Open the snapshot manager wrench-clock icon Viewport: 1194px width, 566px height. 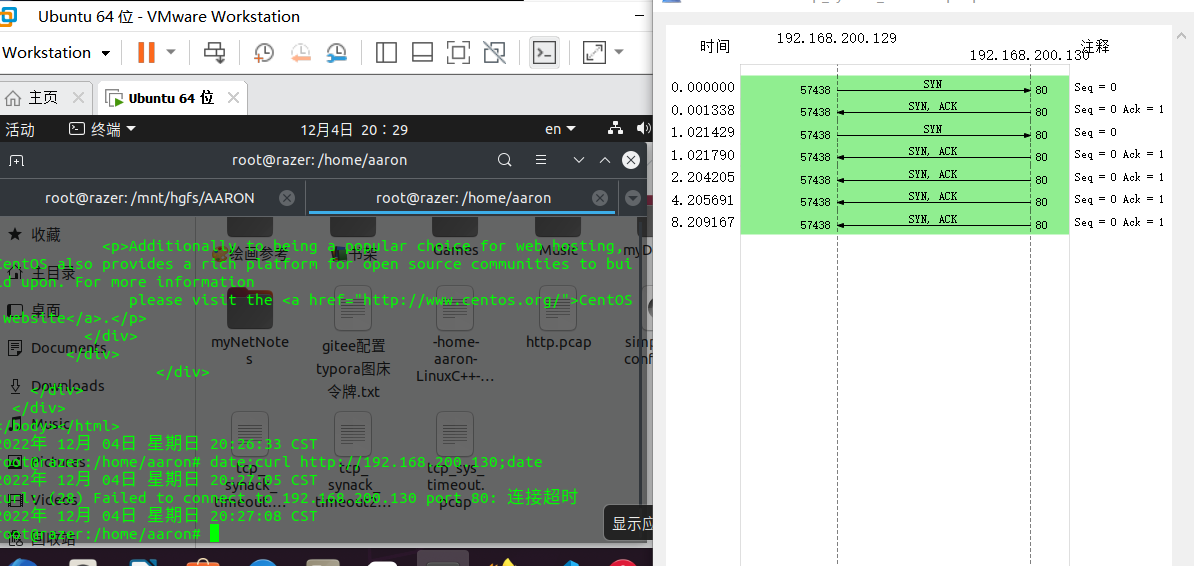[x=337, y=53]
